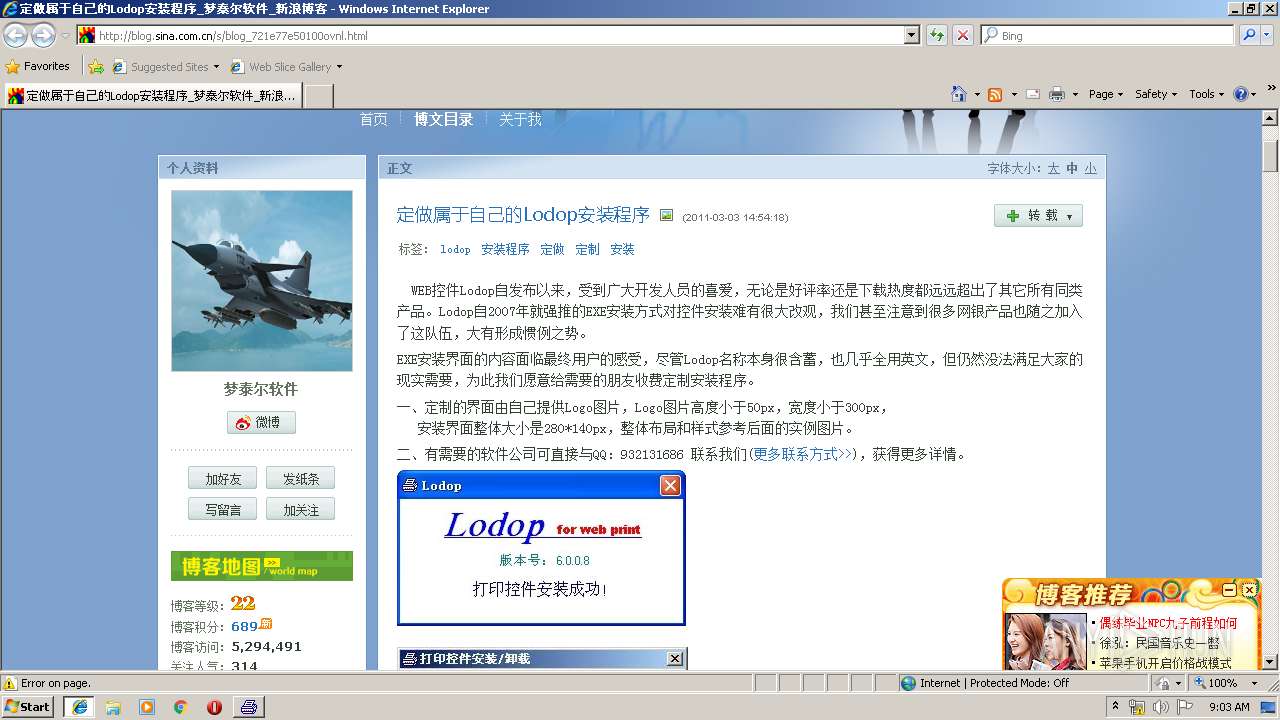Open a new blank tab
1280x720 pixels.
318,96
